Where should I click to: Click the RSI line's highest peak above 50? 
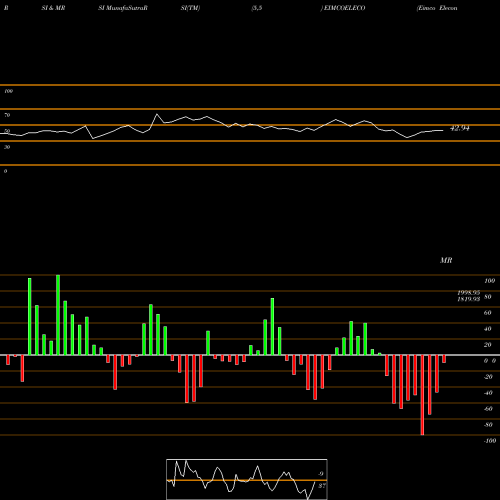[157, 114]
